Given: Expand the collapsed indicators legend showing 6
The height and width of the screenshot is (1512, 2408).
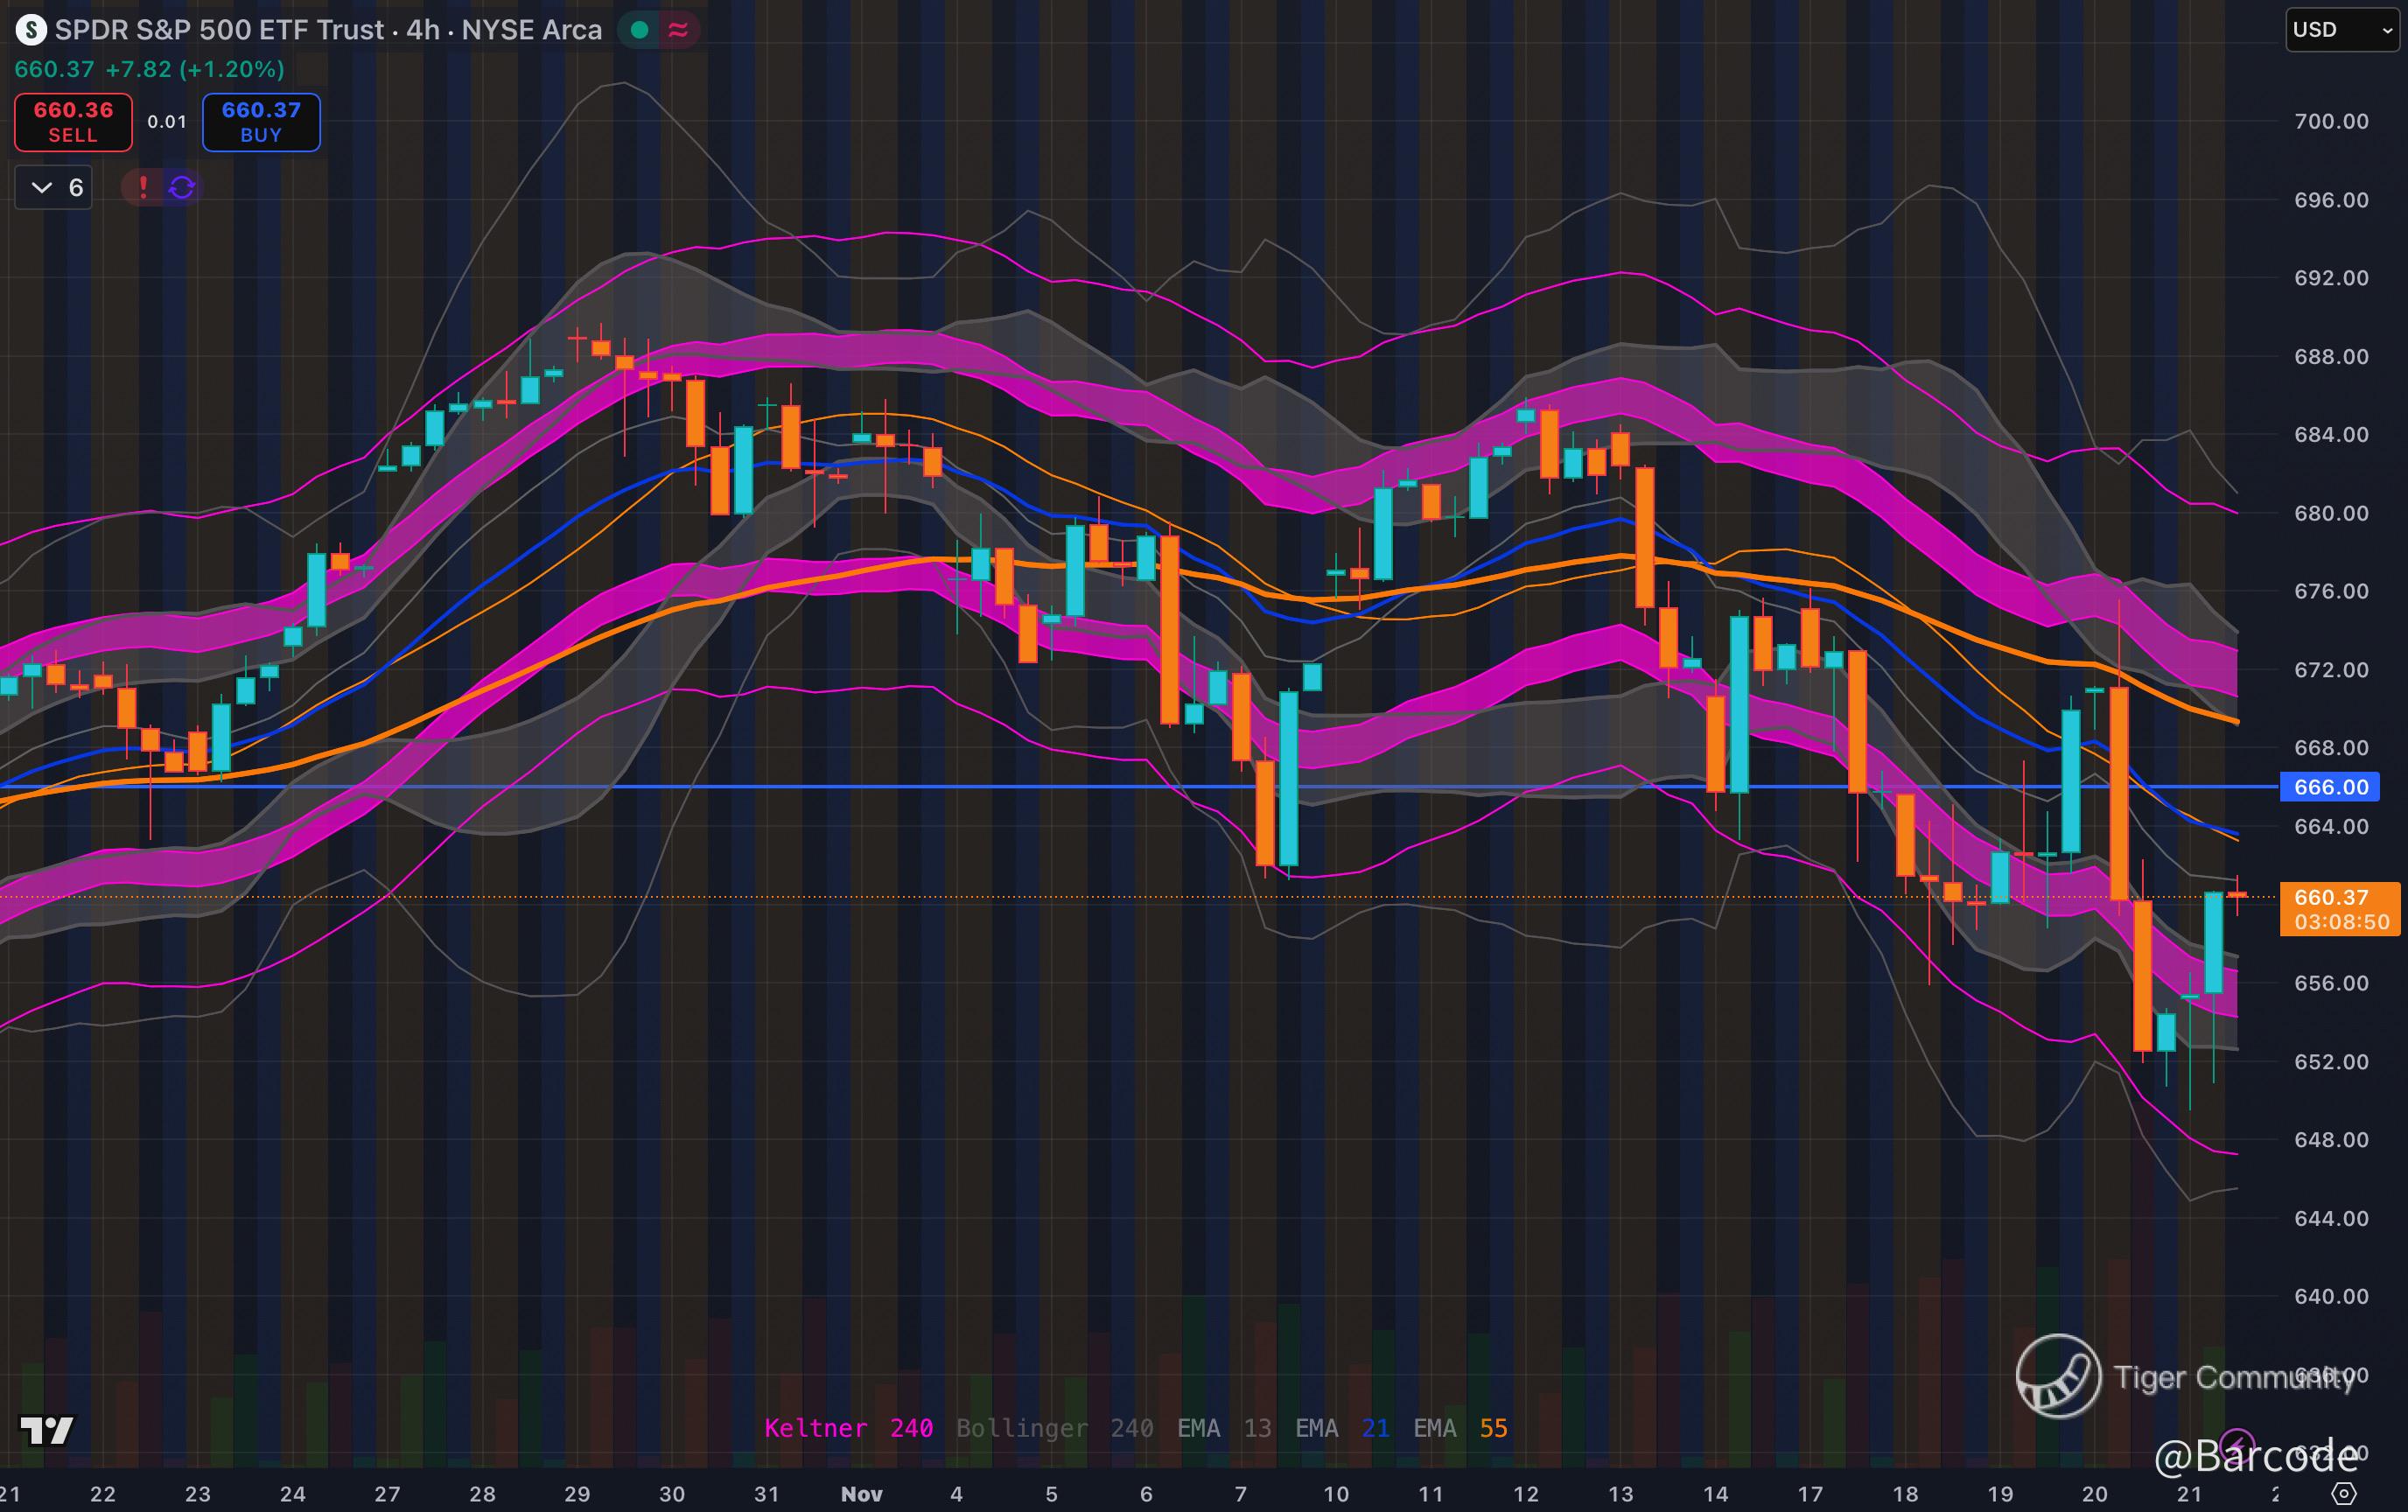Looking at the screenshot, I should coord(55,187).
